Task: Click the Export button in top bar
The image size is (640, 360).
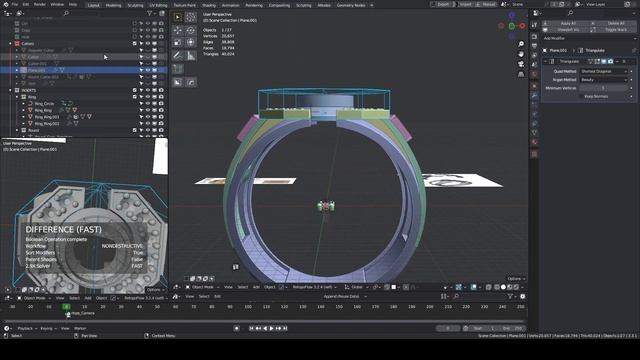Action: (443, 4)
